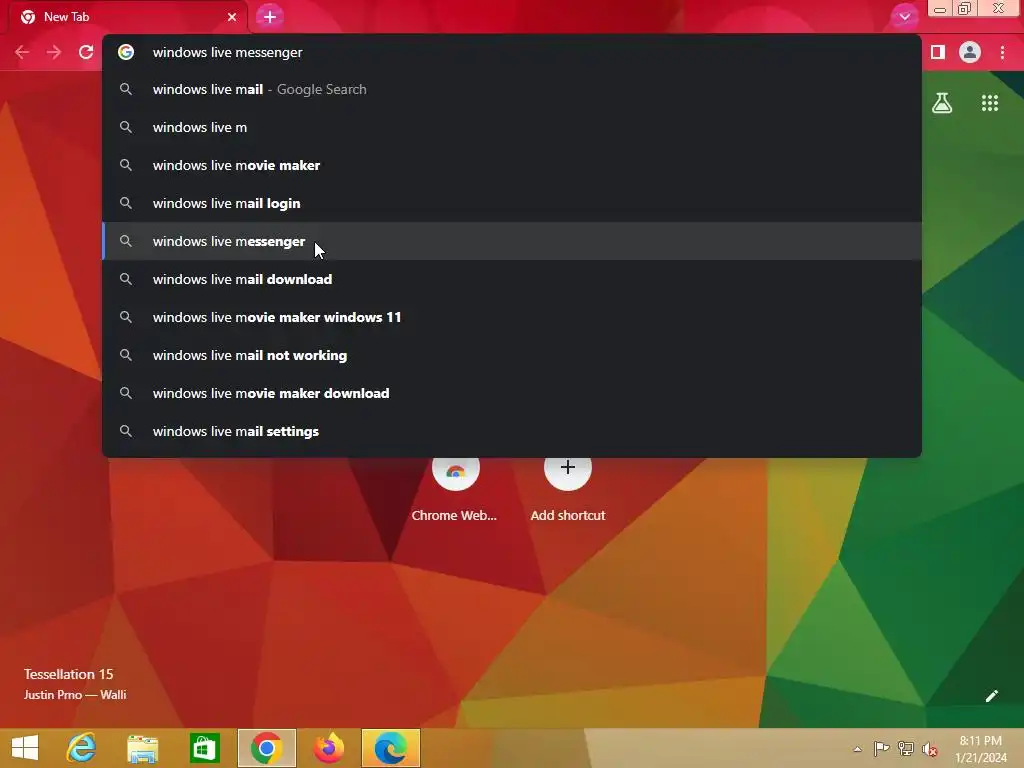Toggle the Chrome side panel icon

[x=938, y=52]
